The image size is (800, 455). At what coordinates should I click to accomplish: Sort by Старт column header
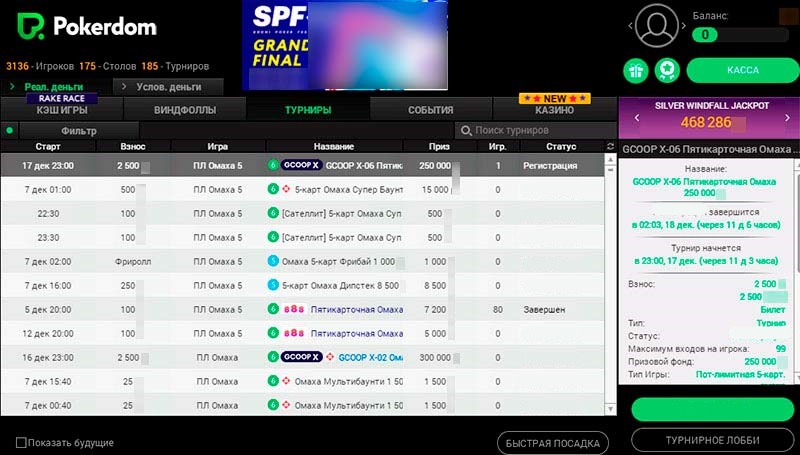48,146
